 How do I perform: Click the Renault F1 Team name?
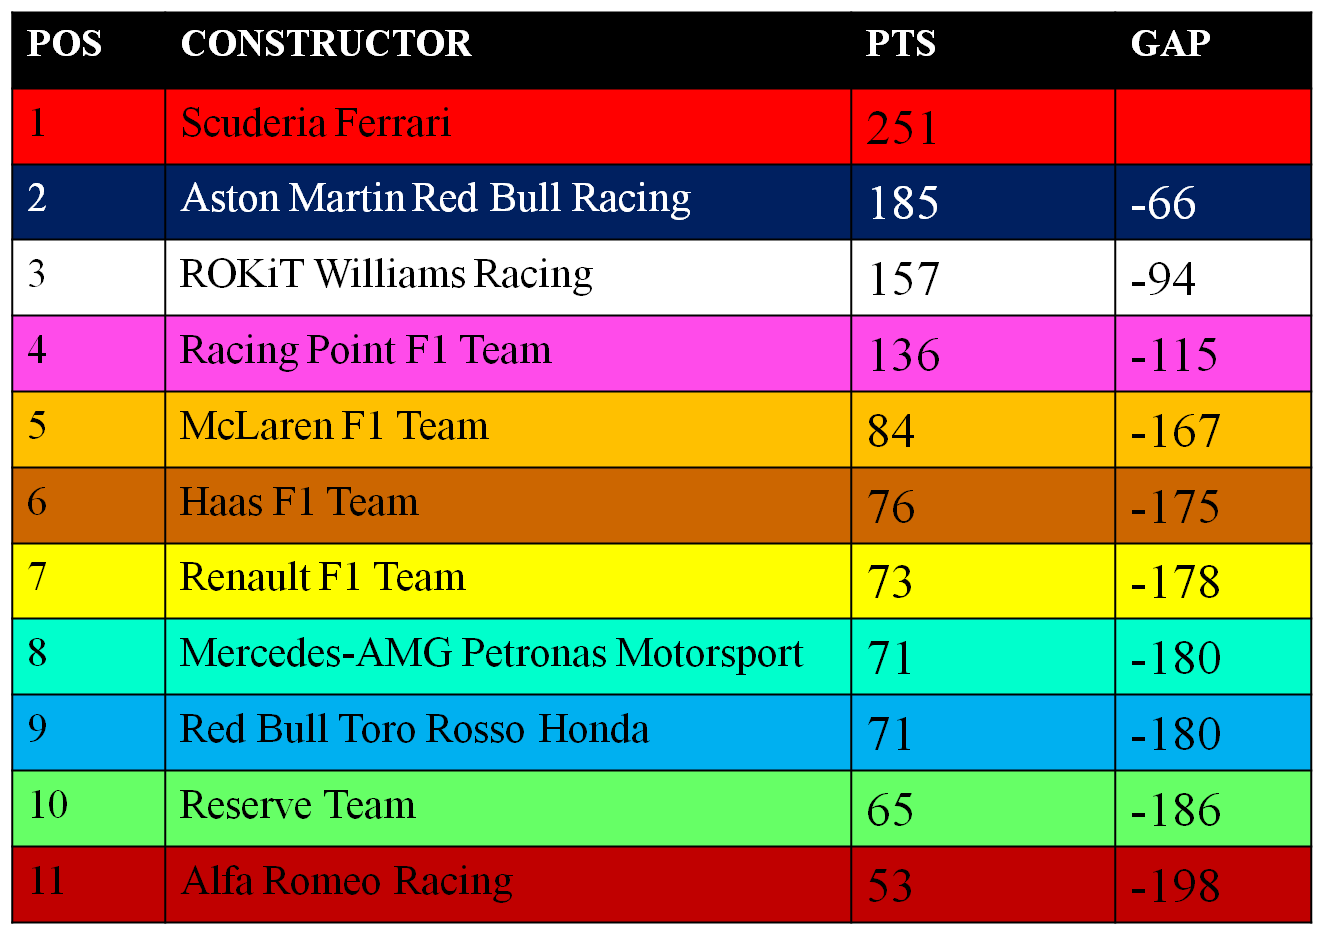pyautogui.click(x=323, y=578)
